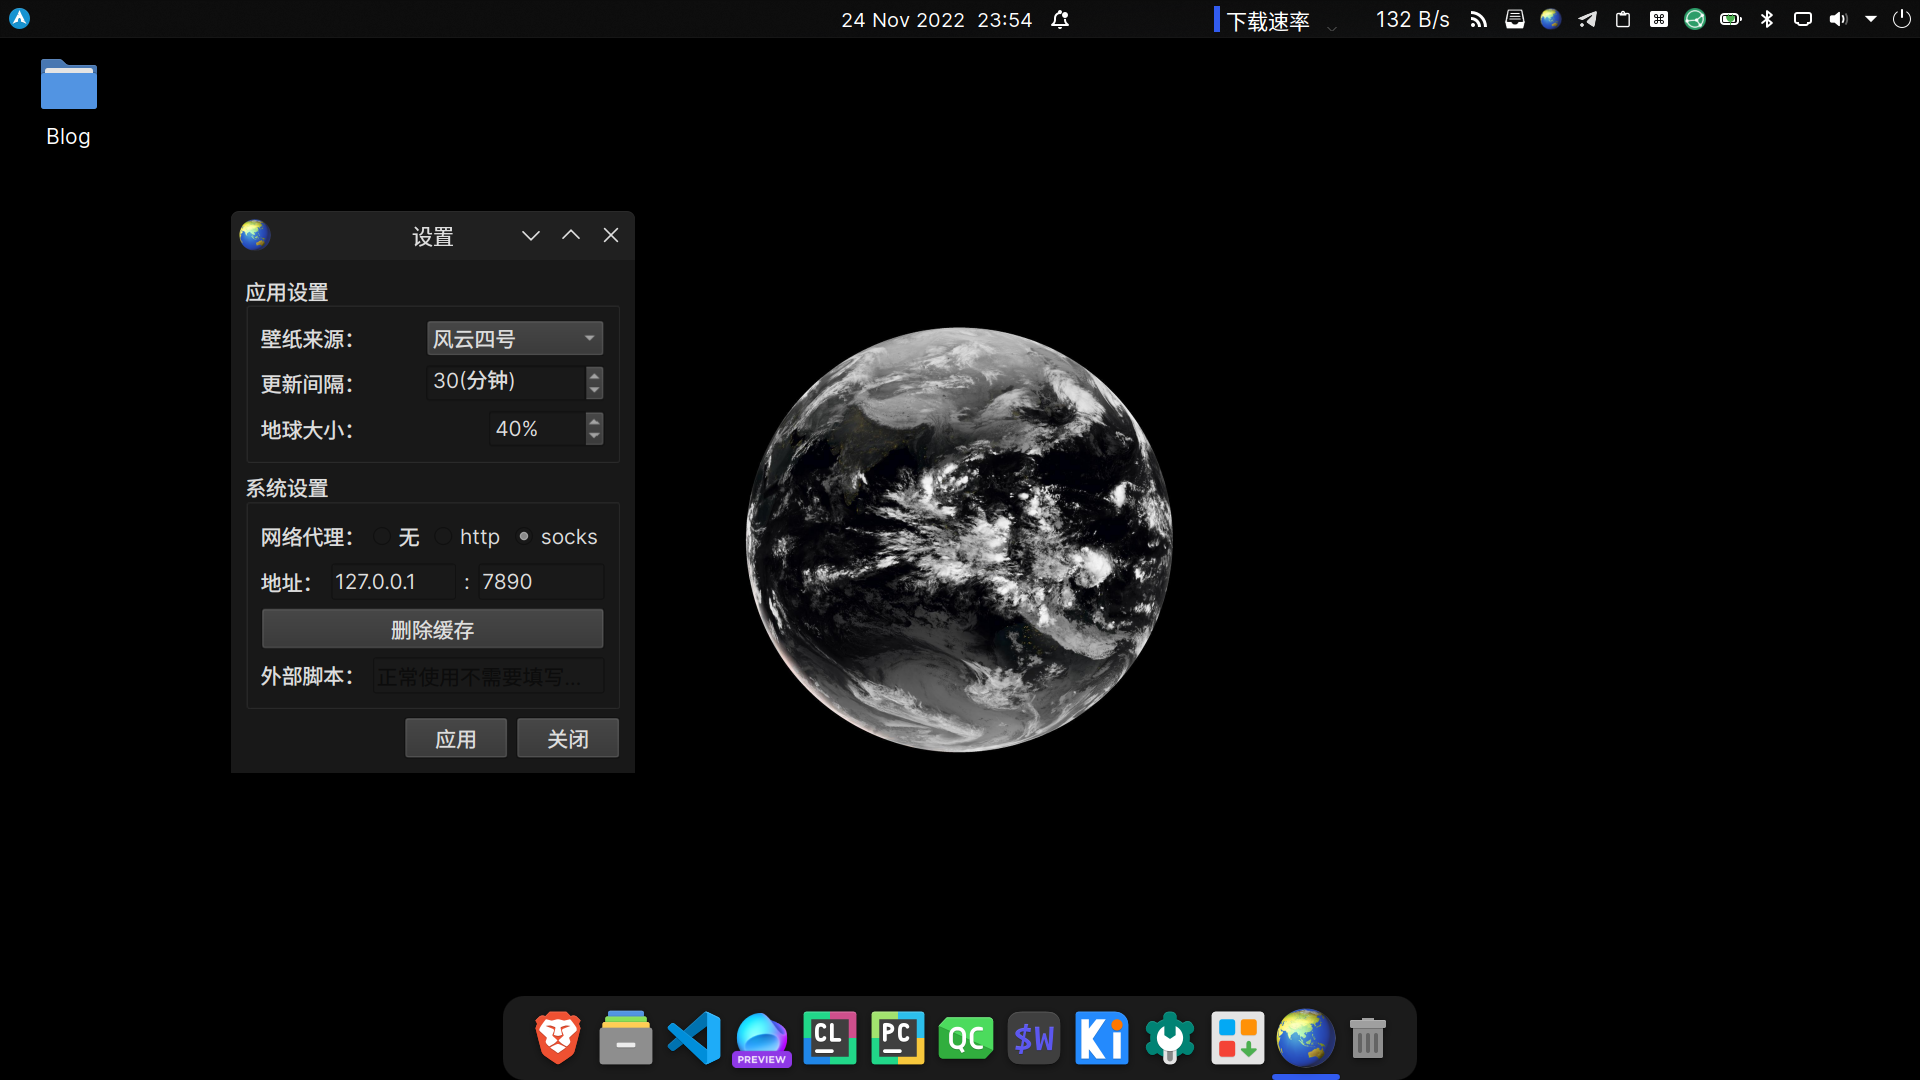Click the 应用 button
This screenshot has width=1920, height=1080.
(x=455, y=738)
